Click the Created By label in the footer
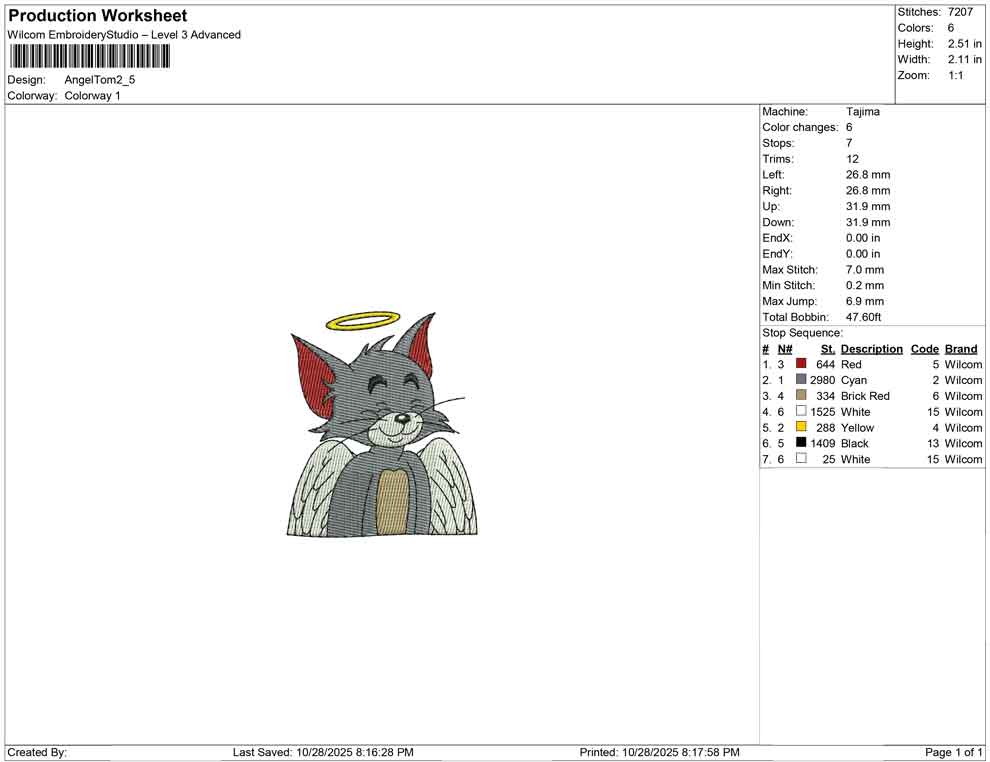Viewport: 990px width, 762px height. click(37, 752)
